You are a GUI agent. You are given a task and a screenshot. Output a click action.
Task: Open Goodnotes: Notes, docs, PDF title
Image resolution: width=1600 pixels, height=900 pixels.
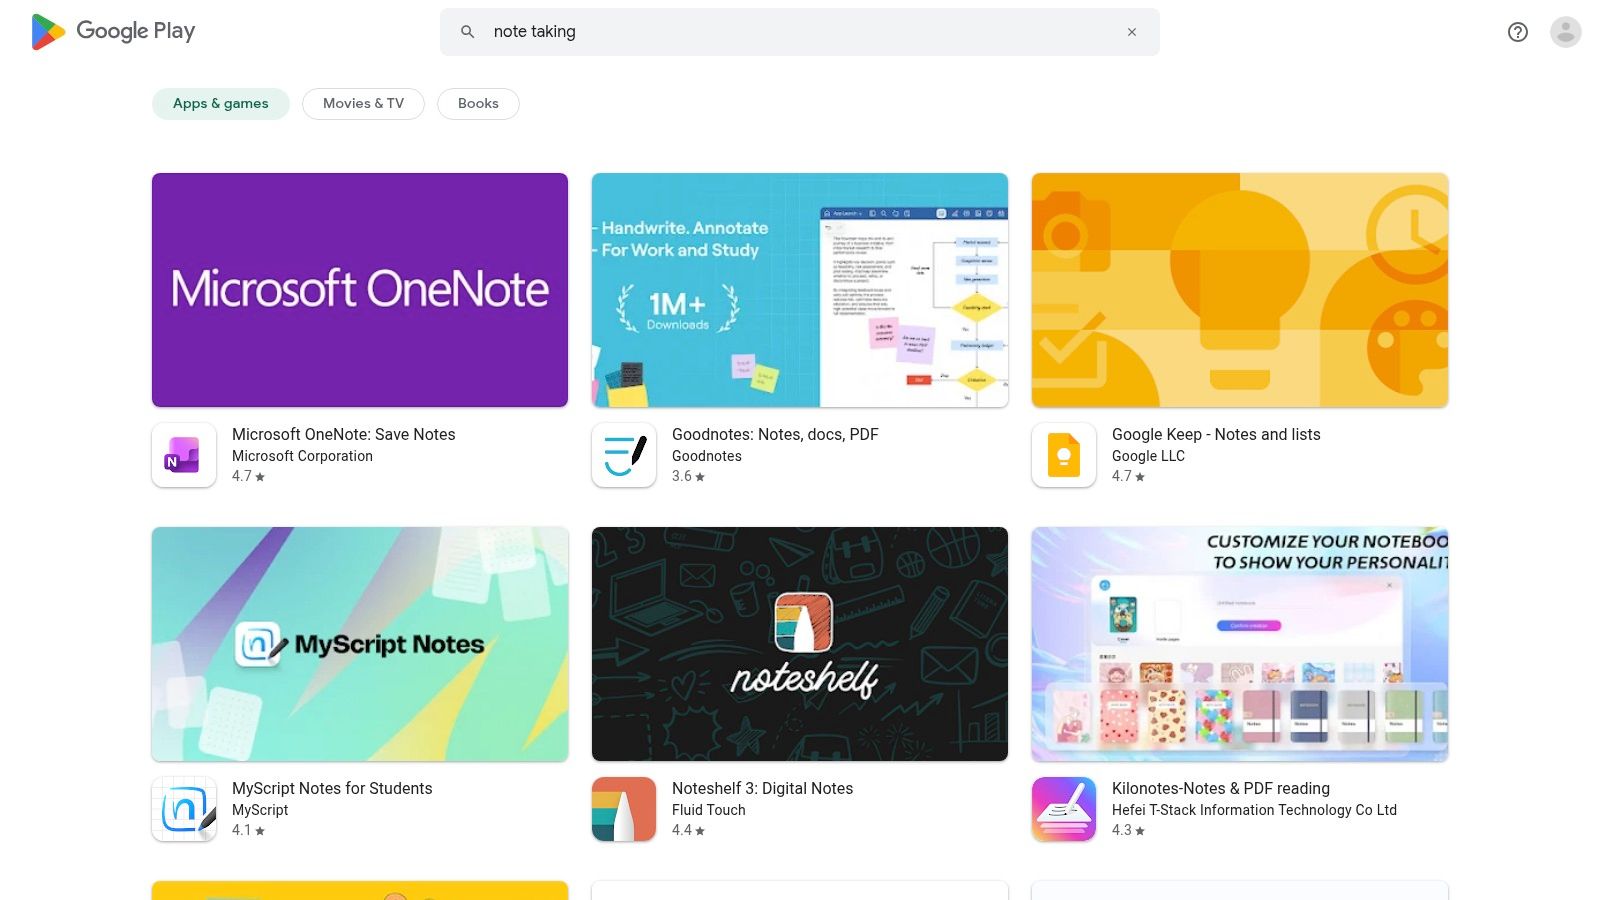[775, 434]
